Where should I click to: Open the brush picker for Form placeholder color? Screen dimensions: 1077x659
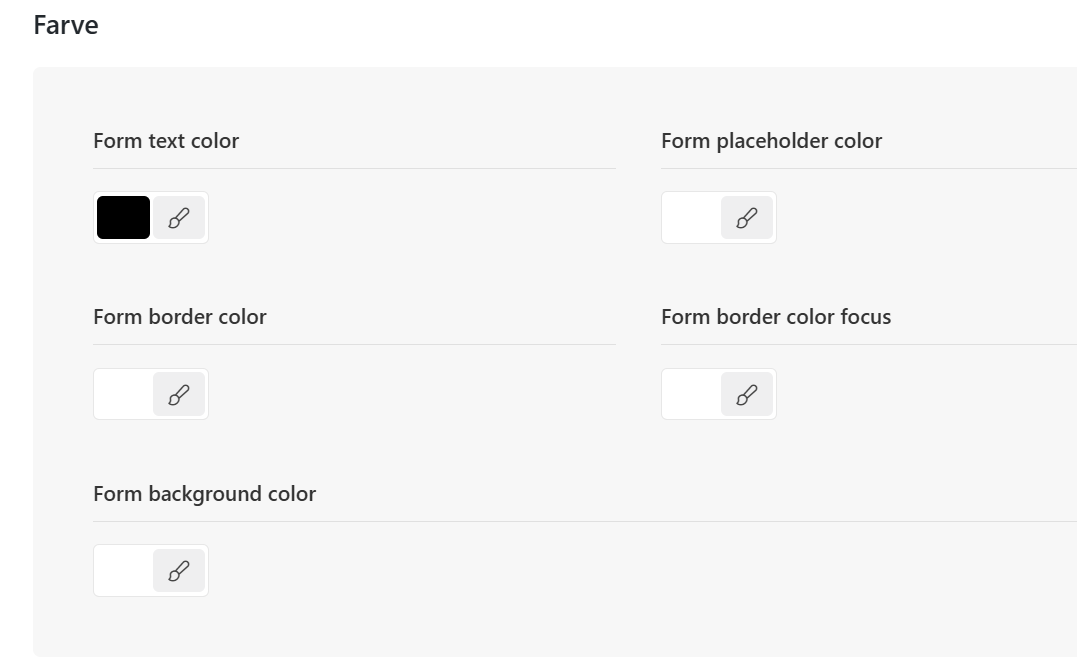(747, 218)
